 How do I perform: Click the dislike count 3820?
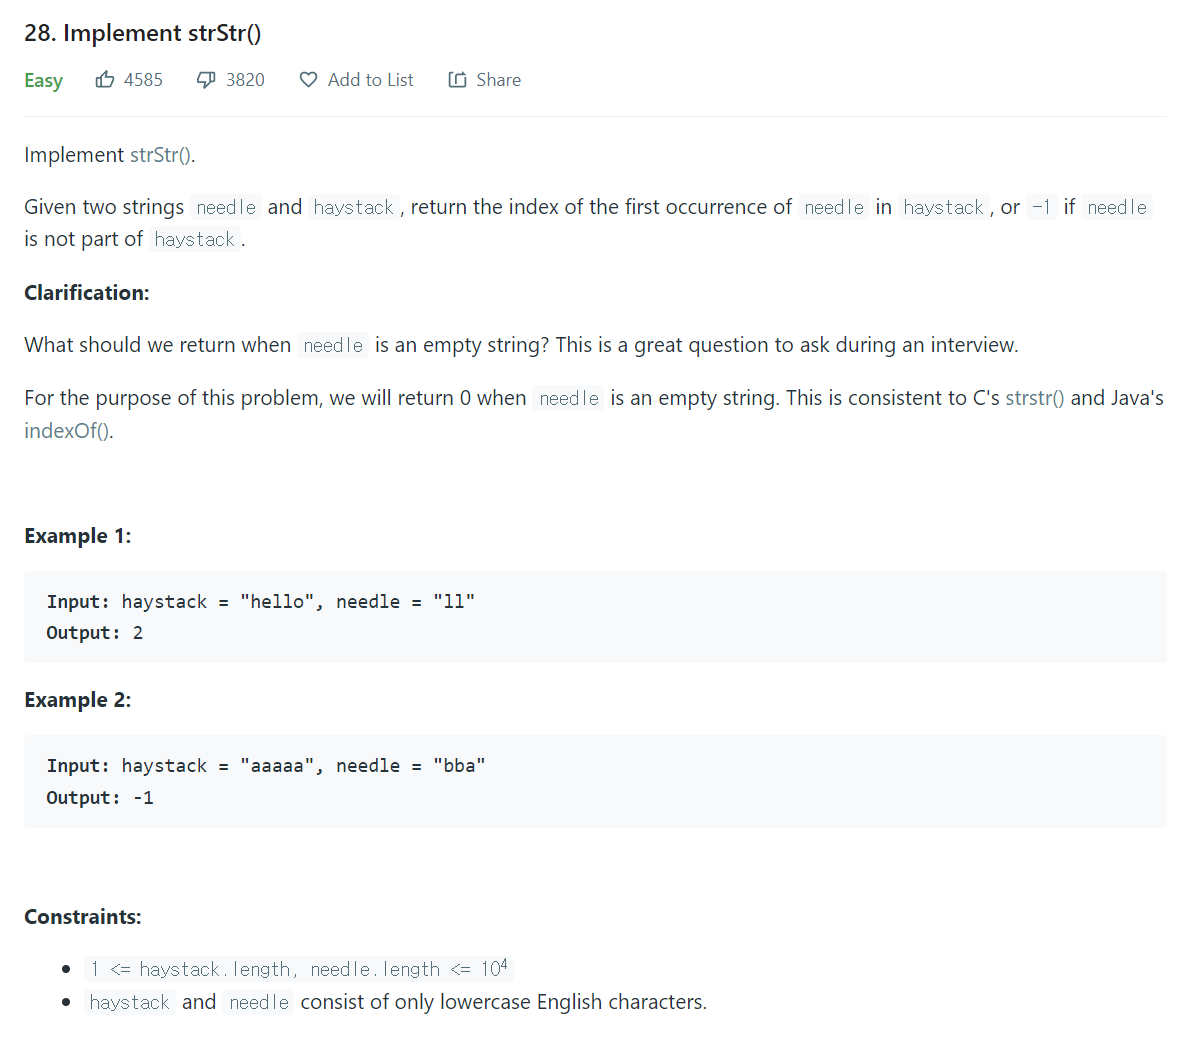coord(244,79)
